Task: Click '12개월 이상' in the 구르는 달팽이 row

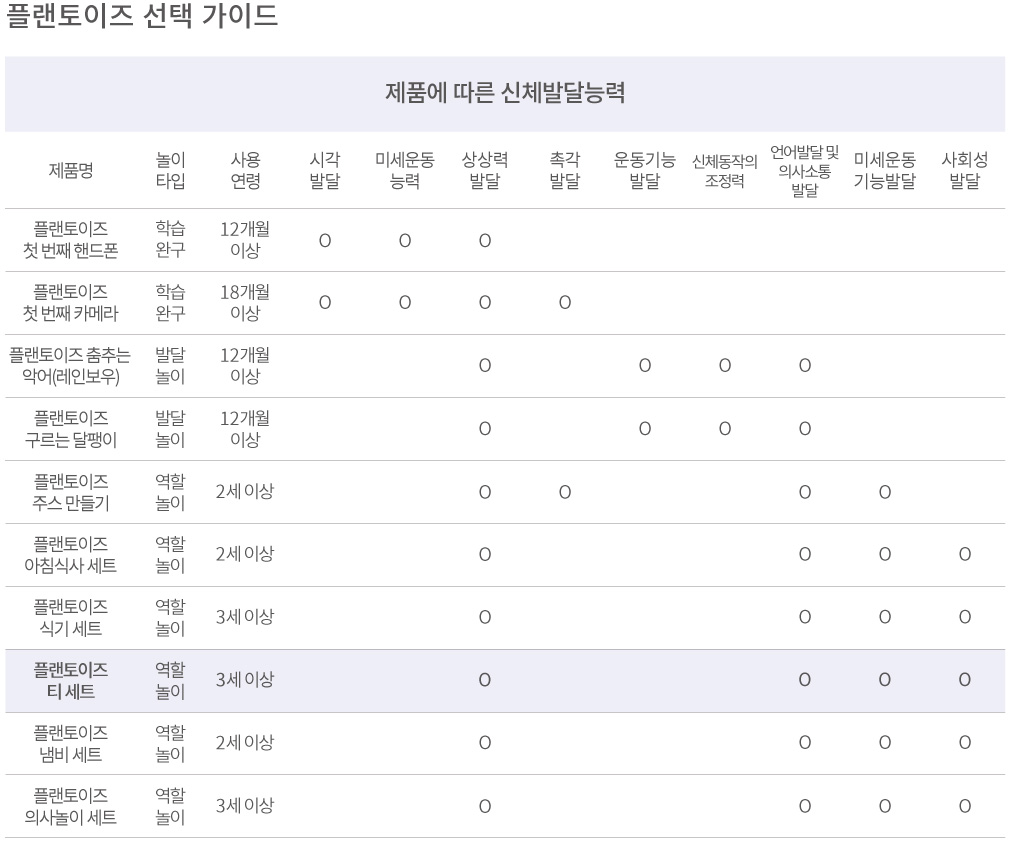Action: pyautogui.click(x=245, y=428)
